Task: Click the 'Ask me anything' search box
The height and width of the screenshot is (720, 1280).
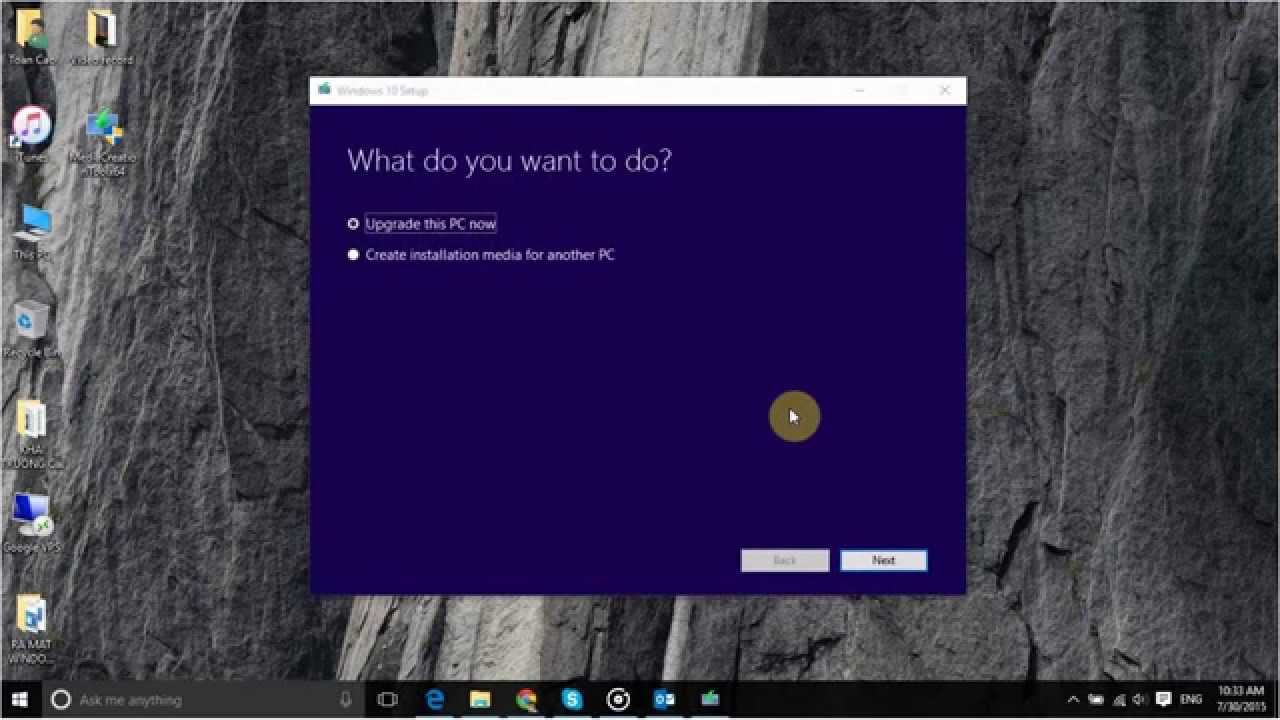Action: click(x=204, y=700)
